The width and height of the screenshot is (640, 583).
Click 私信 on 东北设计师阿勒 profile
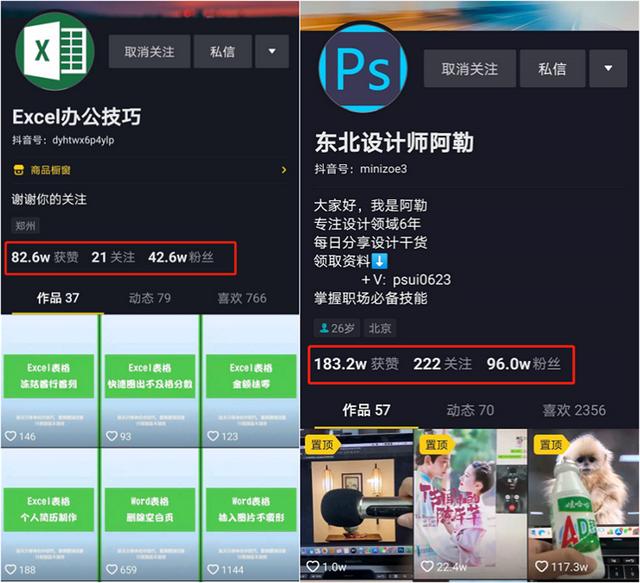pos(552,69)
